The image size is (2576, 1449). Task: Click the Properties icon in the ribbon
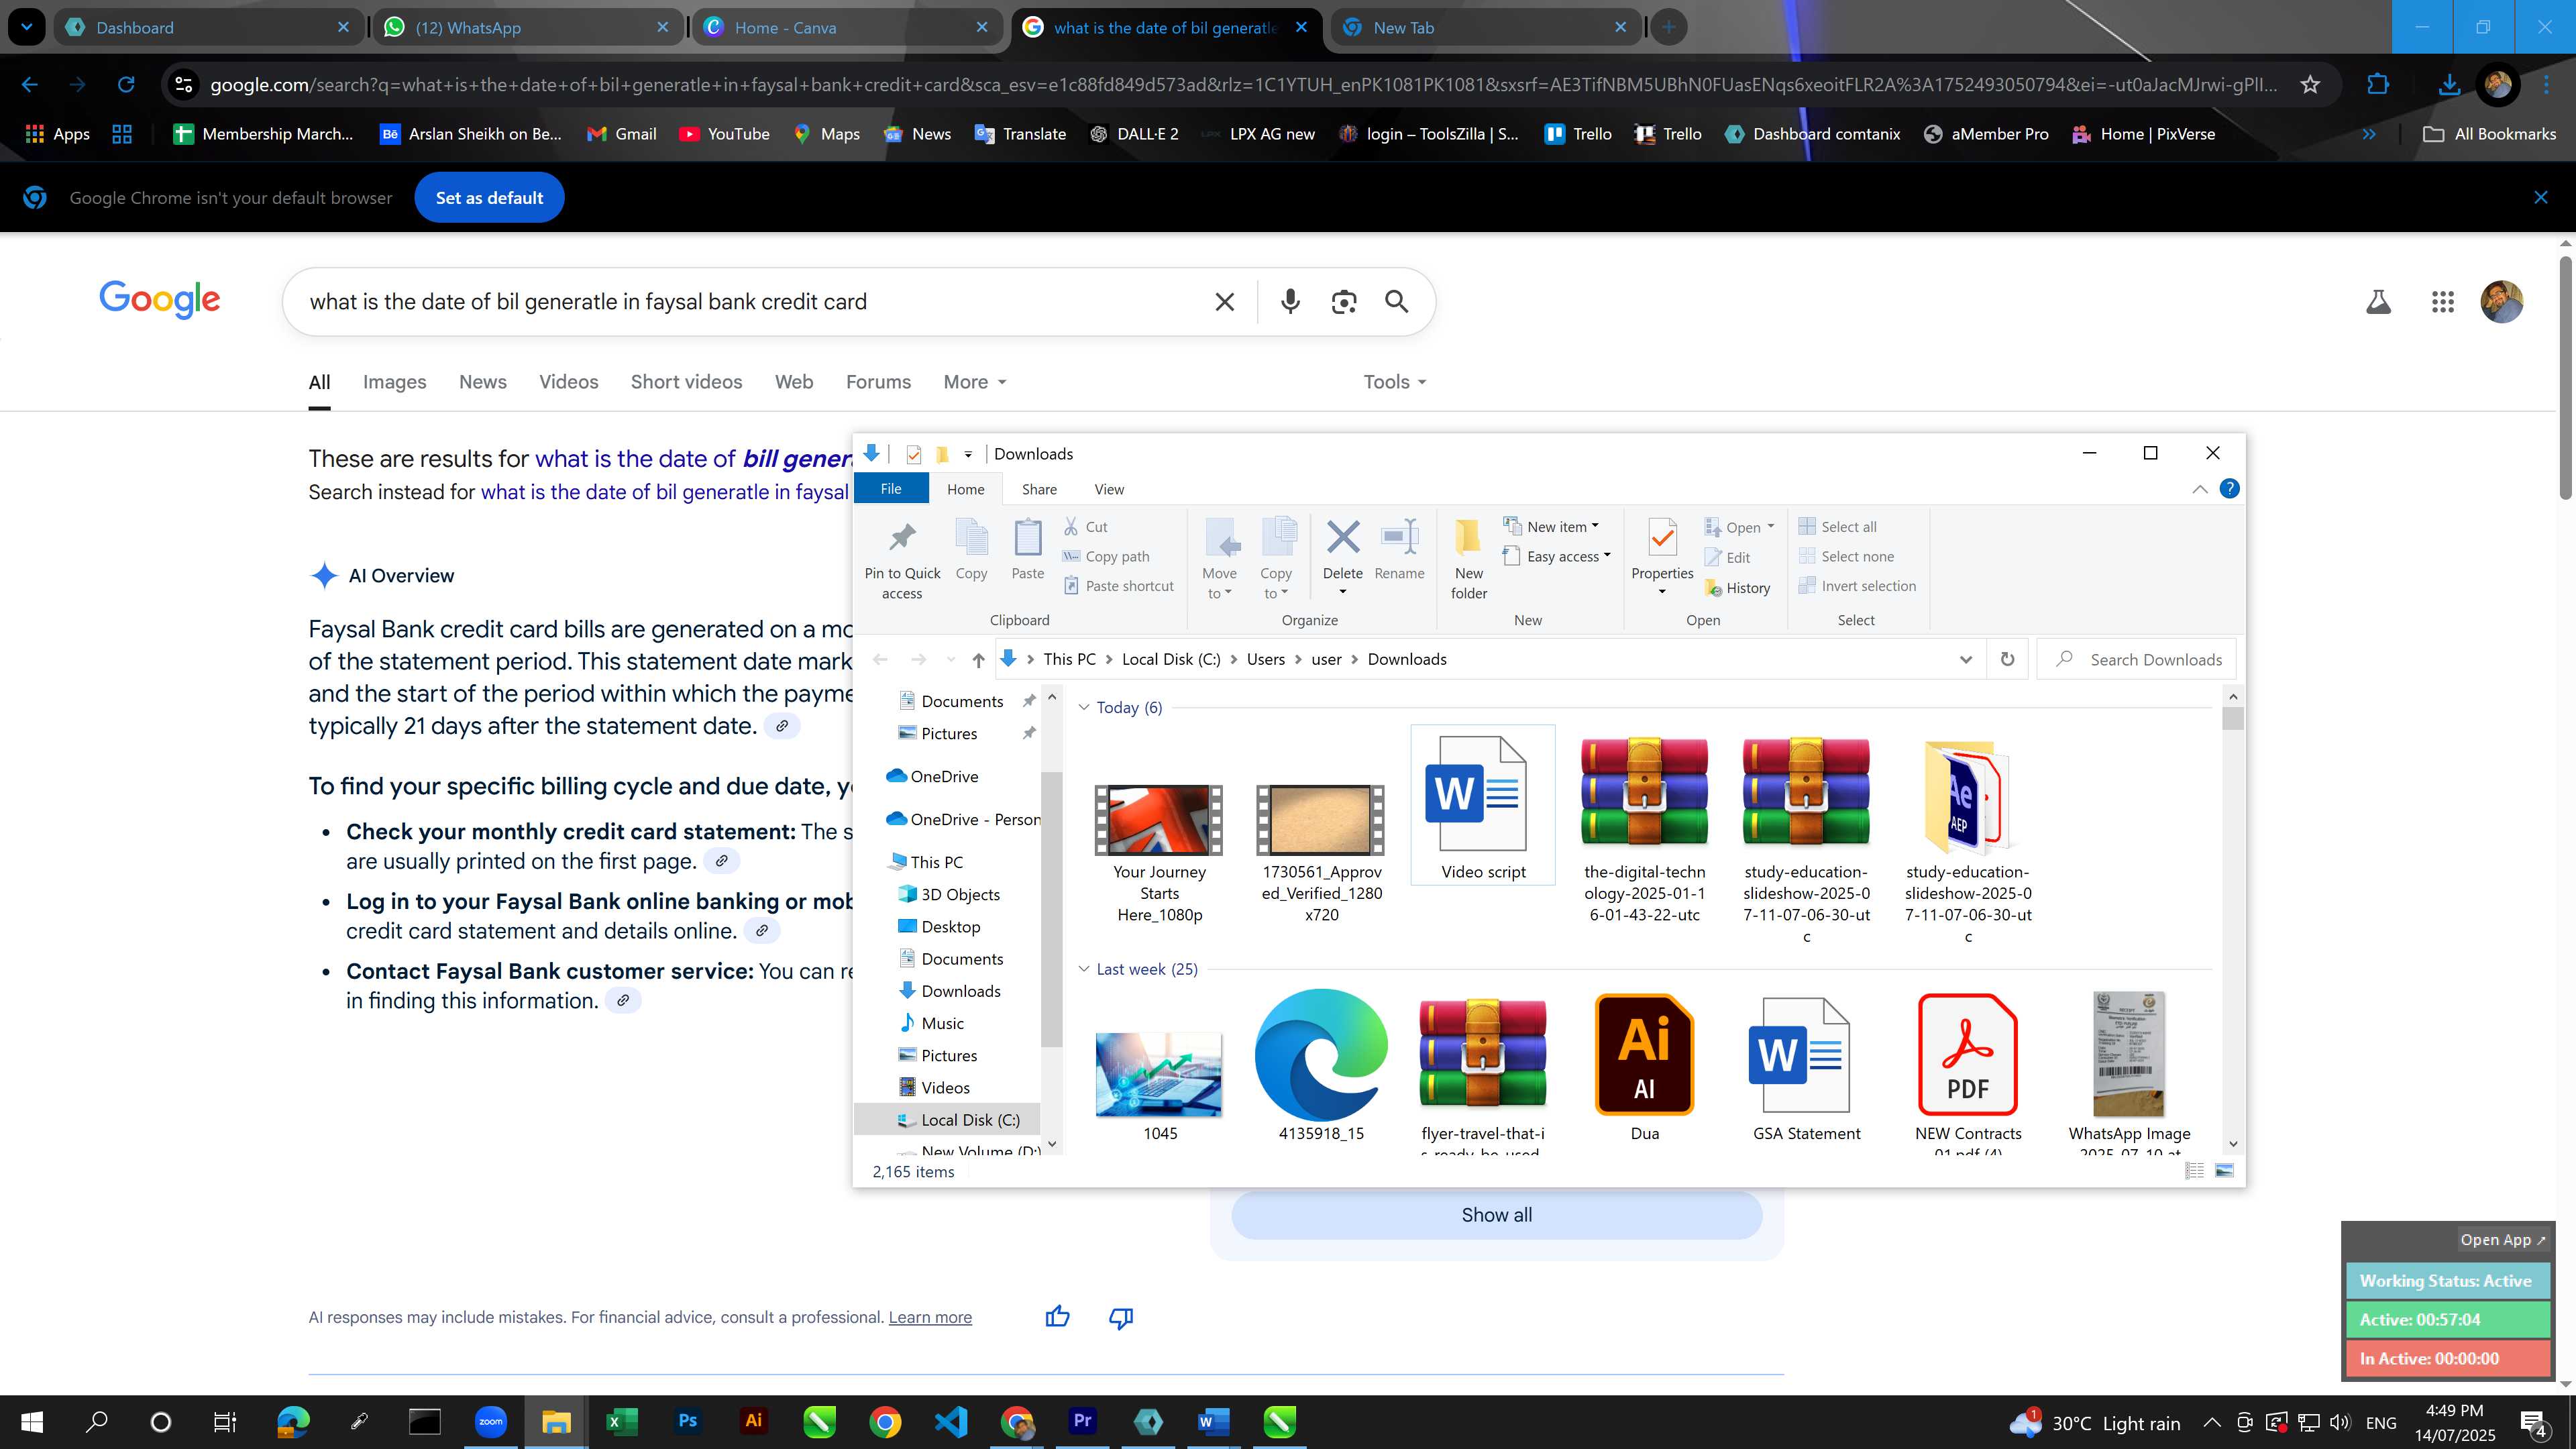click(x=1662, y=540)
